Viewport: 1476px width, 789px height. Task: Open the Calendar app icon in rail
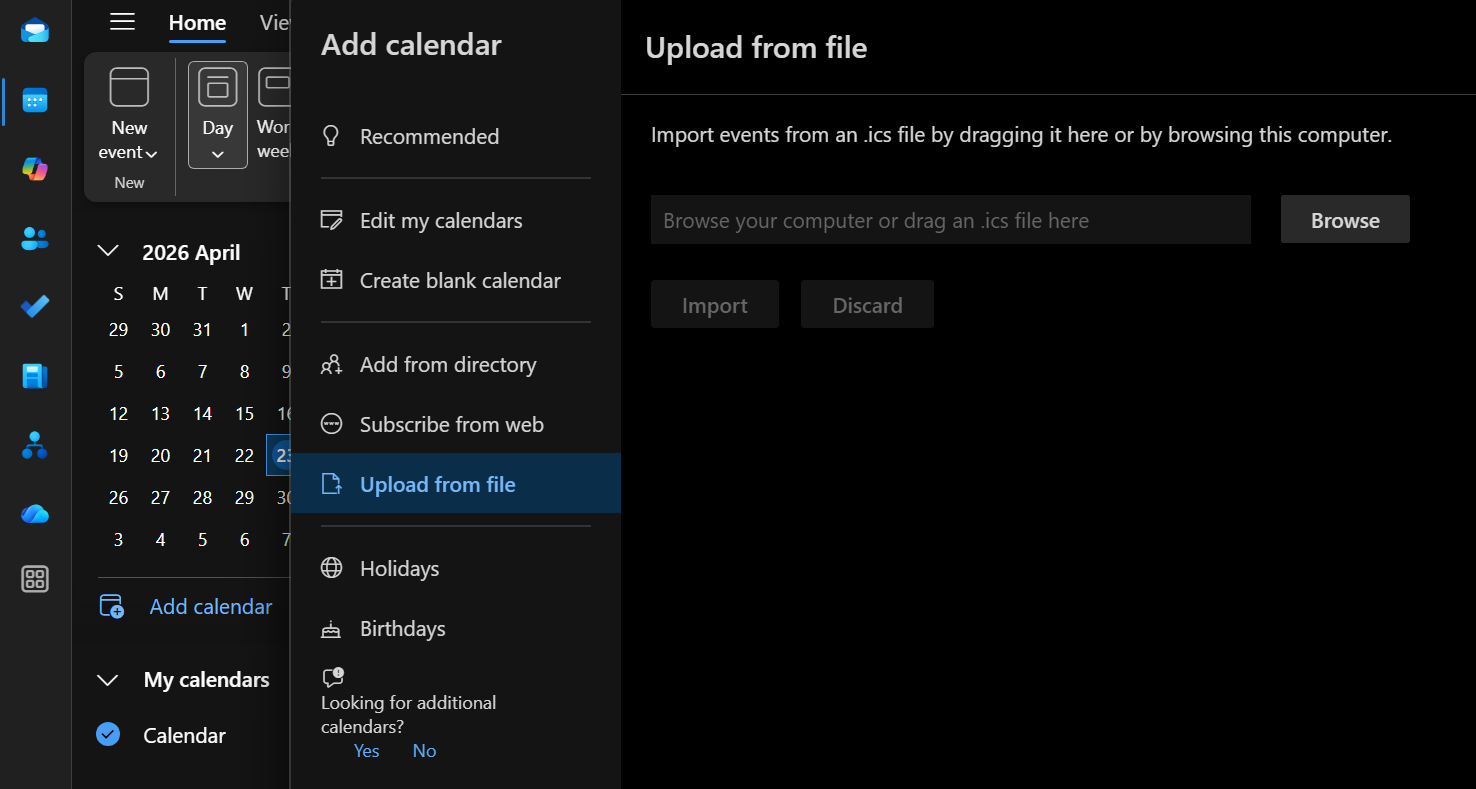tap(35, 100)
